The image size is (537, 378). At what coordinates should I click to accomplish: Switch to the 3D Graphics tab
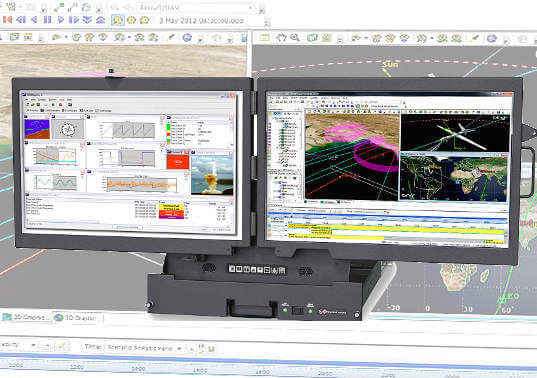tap(77, 318)
